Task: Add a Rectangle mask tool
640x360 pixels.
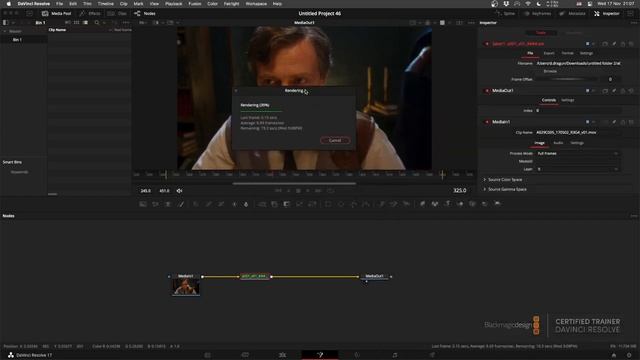Action: [x=328, y=204]
